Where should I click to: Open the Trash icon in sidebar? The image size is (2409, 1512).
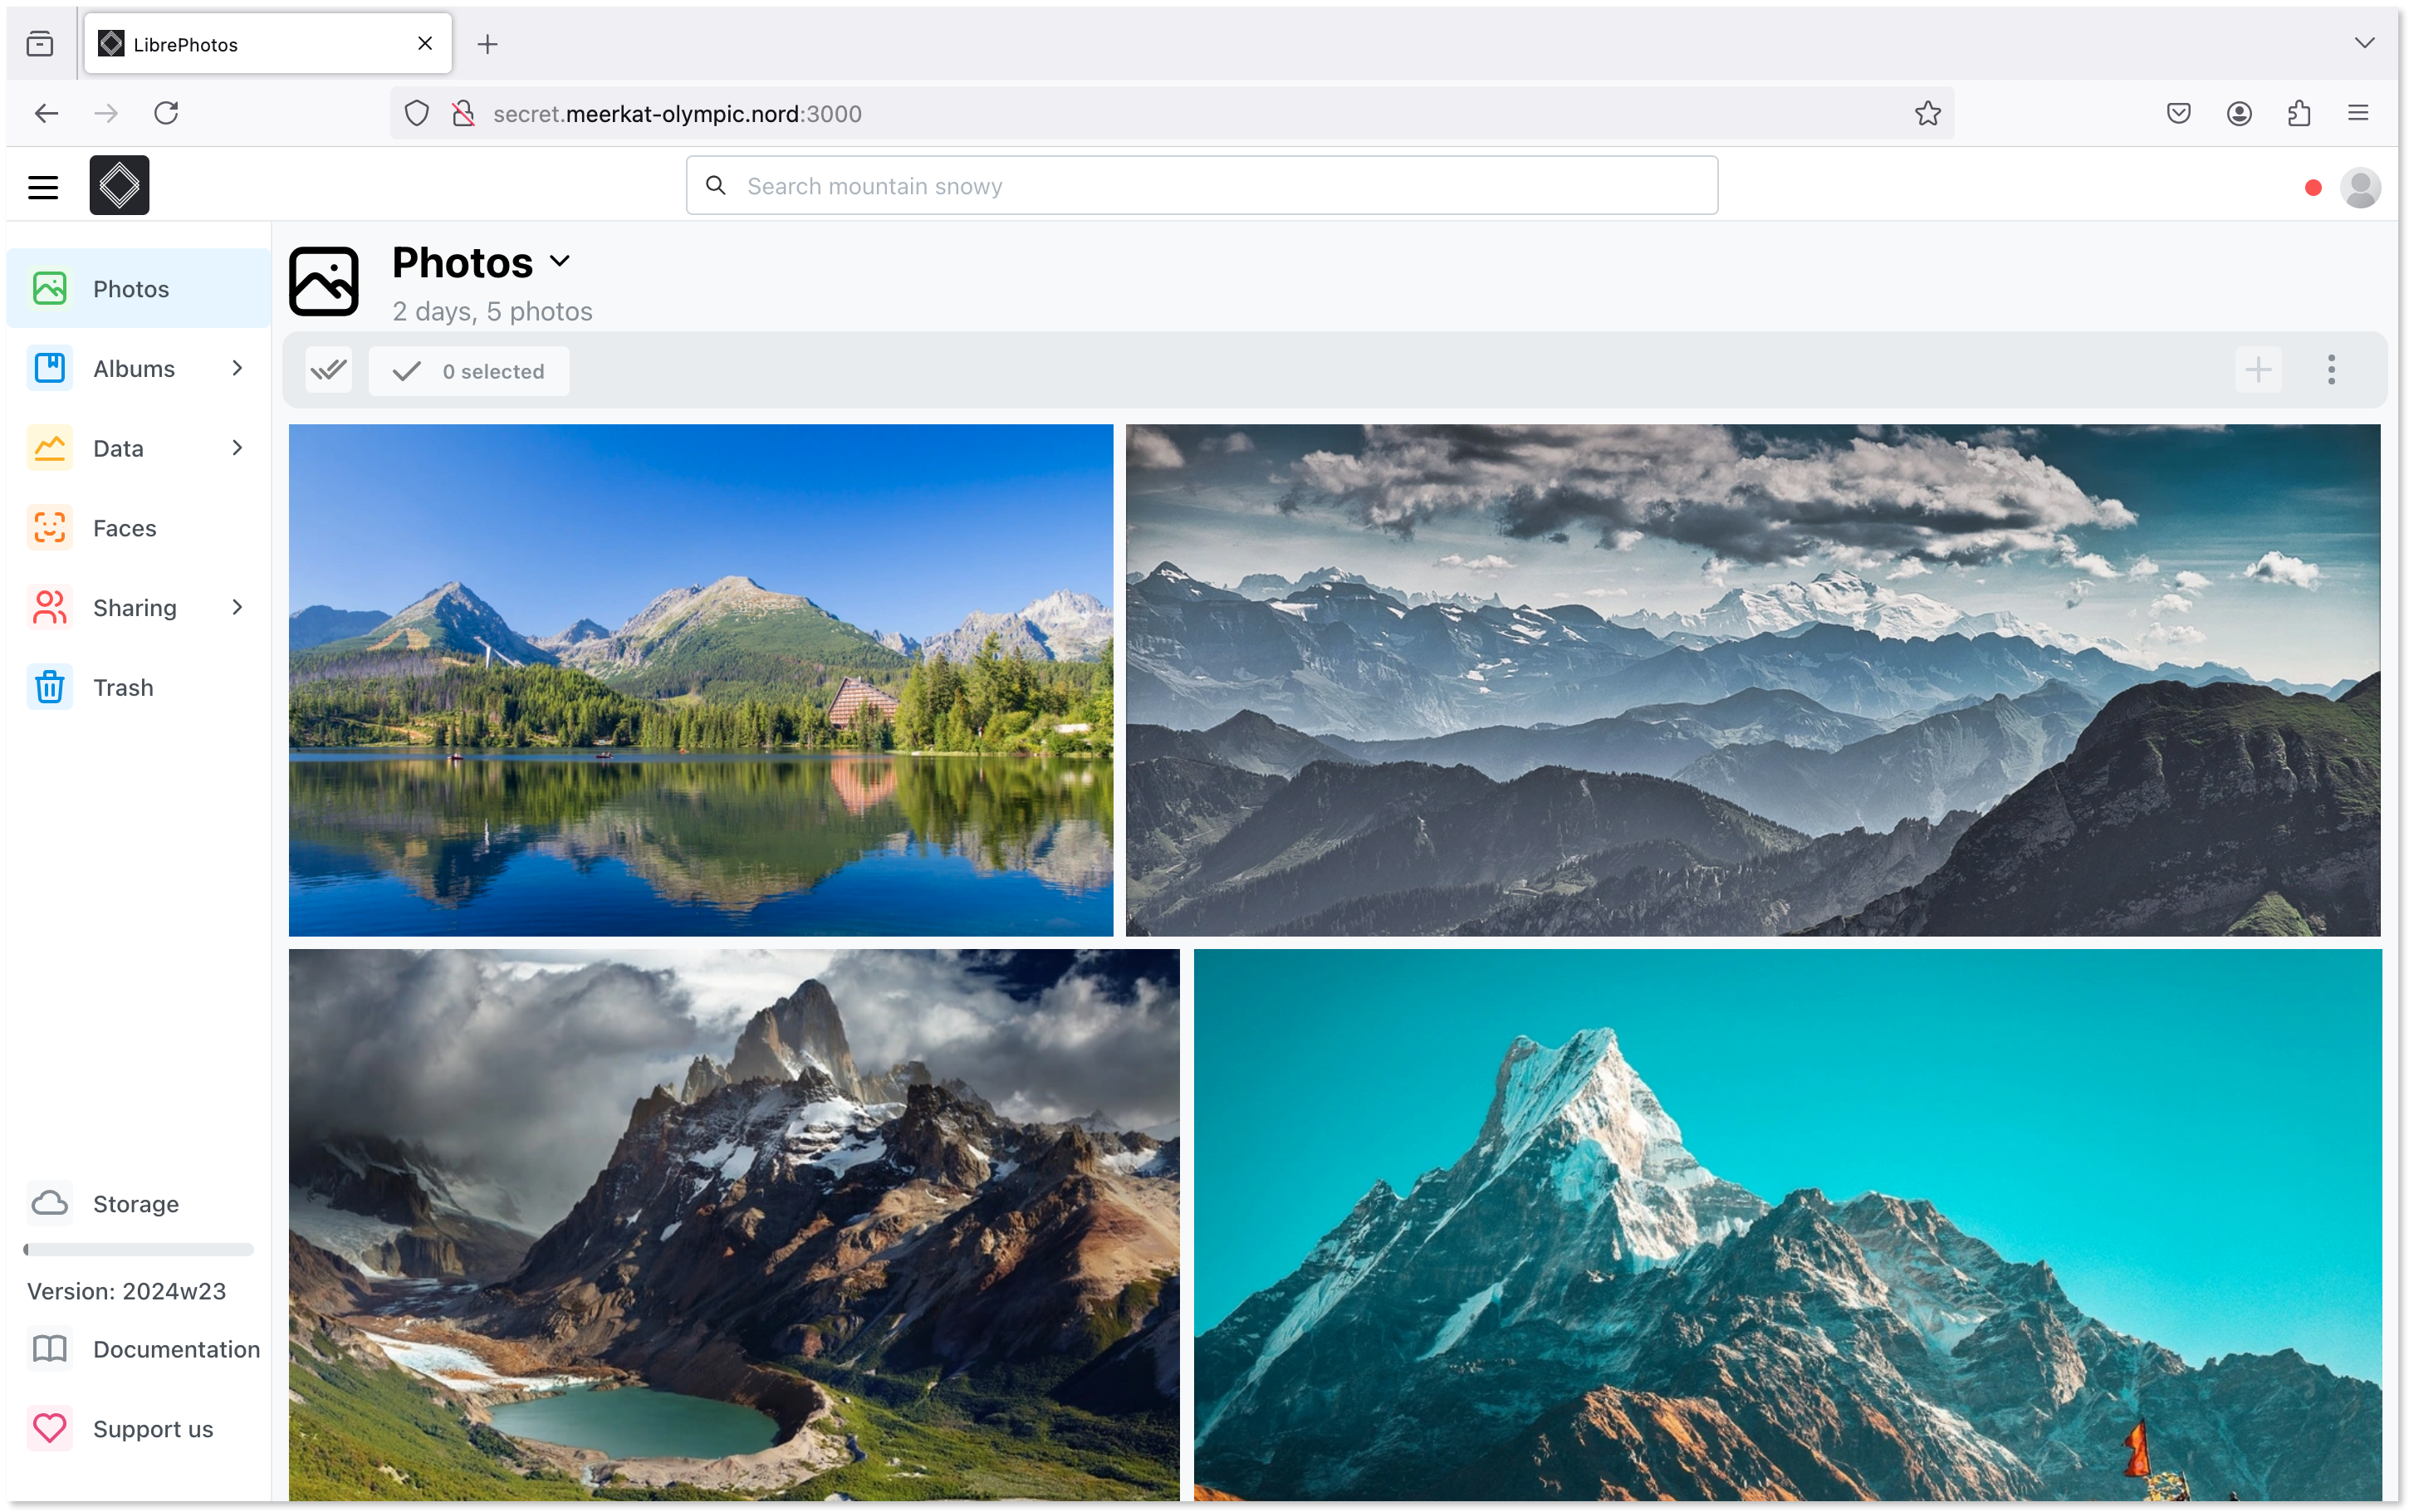coord(50,687)
